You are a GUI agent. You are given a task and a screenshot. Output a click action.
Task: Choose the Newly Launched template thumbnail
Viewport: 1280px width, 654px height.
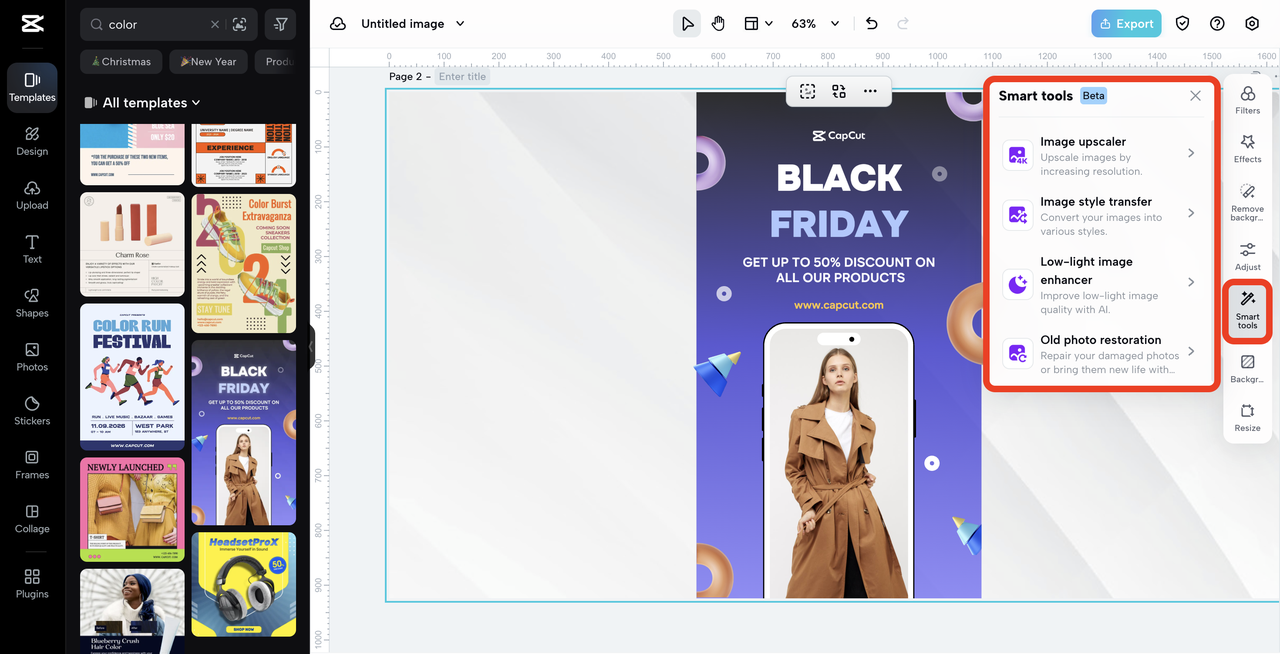132,509
